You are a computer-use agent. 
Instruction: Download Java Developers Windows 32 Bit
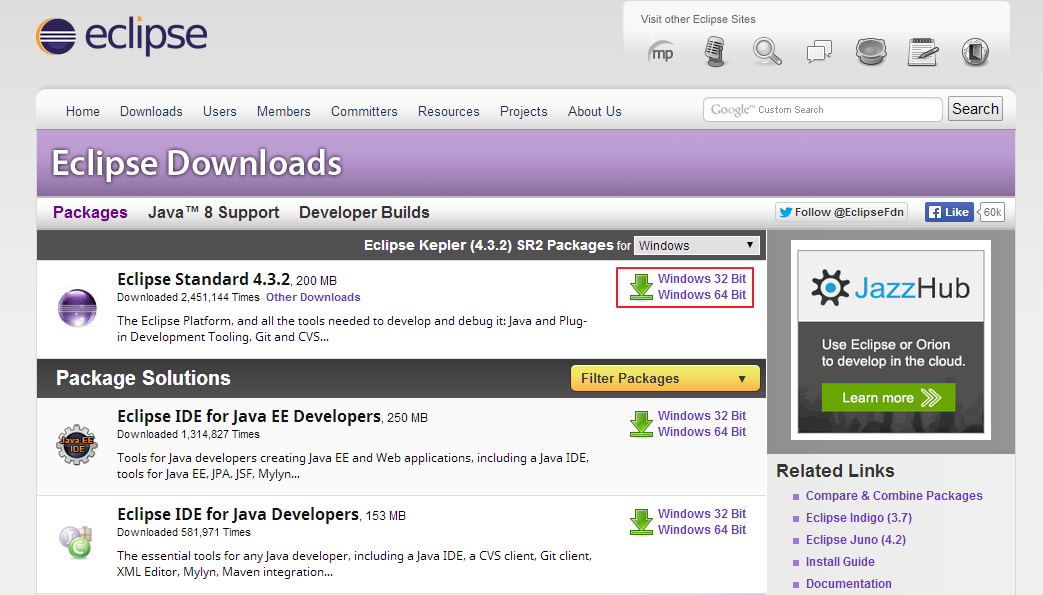coord(702,514)
